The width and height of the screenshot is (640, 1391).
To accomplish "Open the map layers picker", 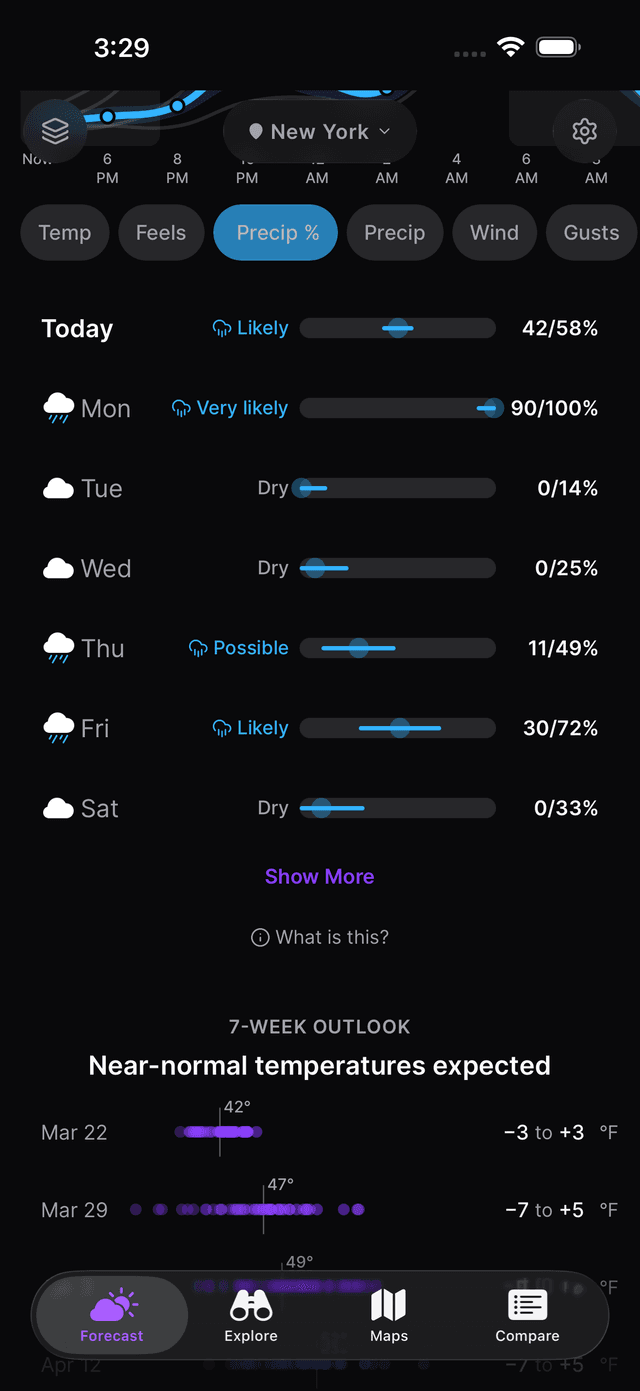I will [x=55, y=130].
